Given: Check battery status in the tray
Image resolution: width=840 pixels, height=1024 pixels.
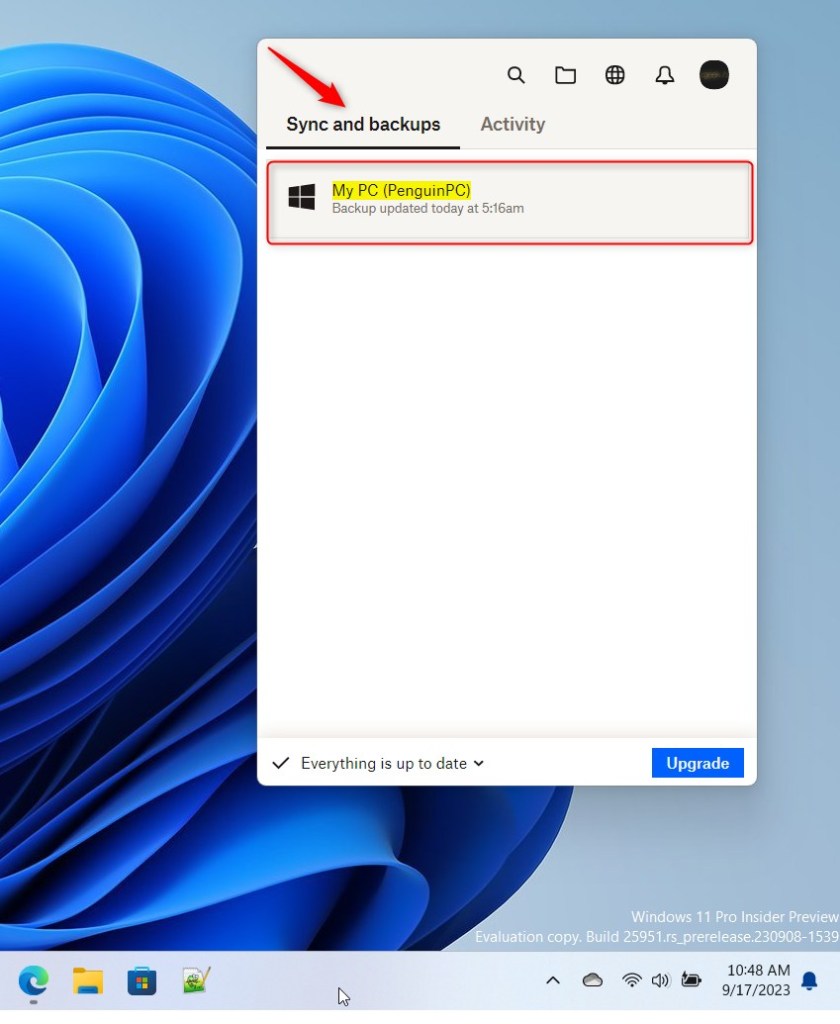Looking at the screenshot, I should point(692,981).
